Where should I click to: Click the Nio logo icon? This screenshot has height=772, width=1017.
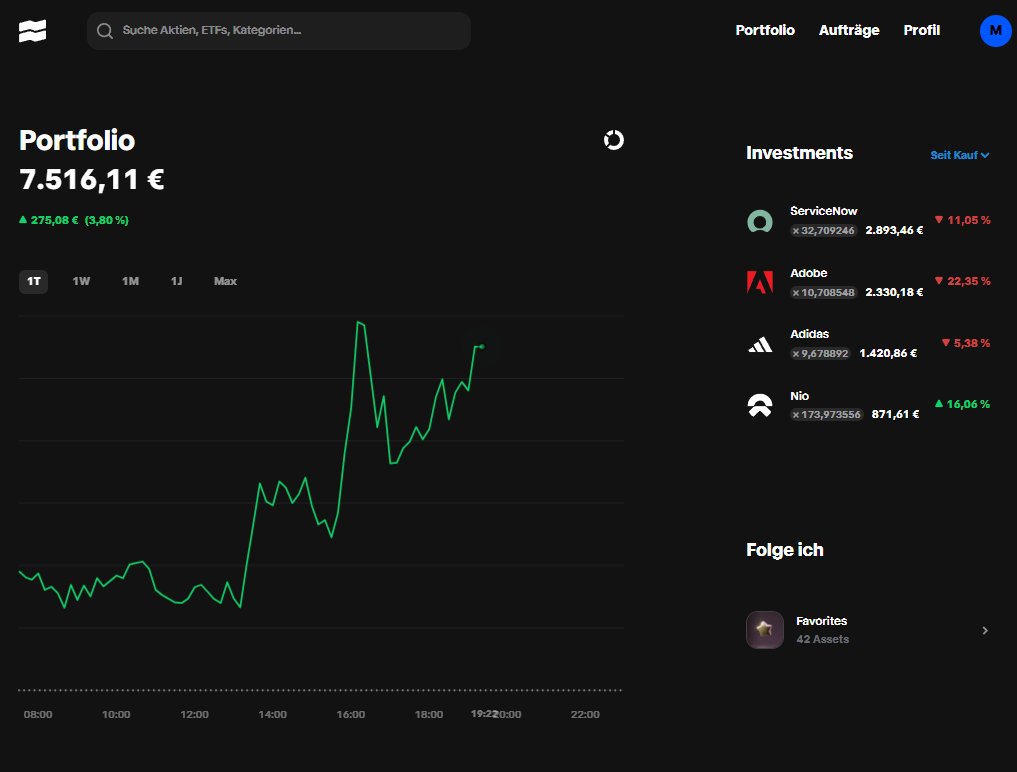(760, 405)
